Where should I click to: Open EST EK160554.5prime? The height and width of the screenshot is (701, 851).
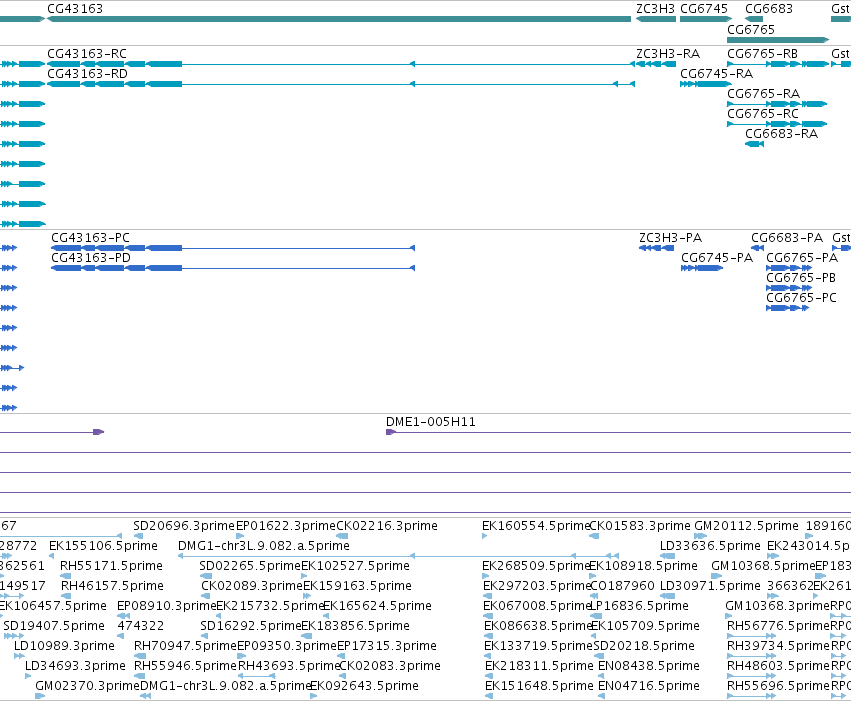pos(536,526)
